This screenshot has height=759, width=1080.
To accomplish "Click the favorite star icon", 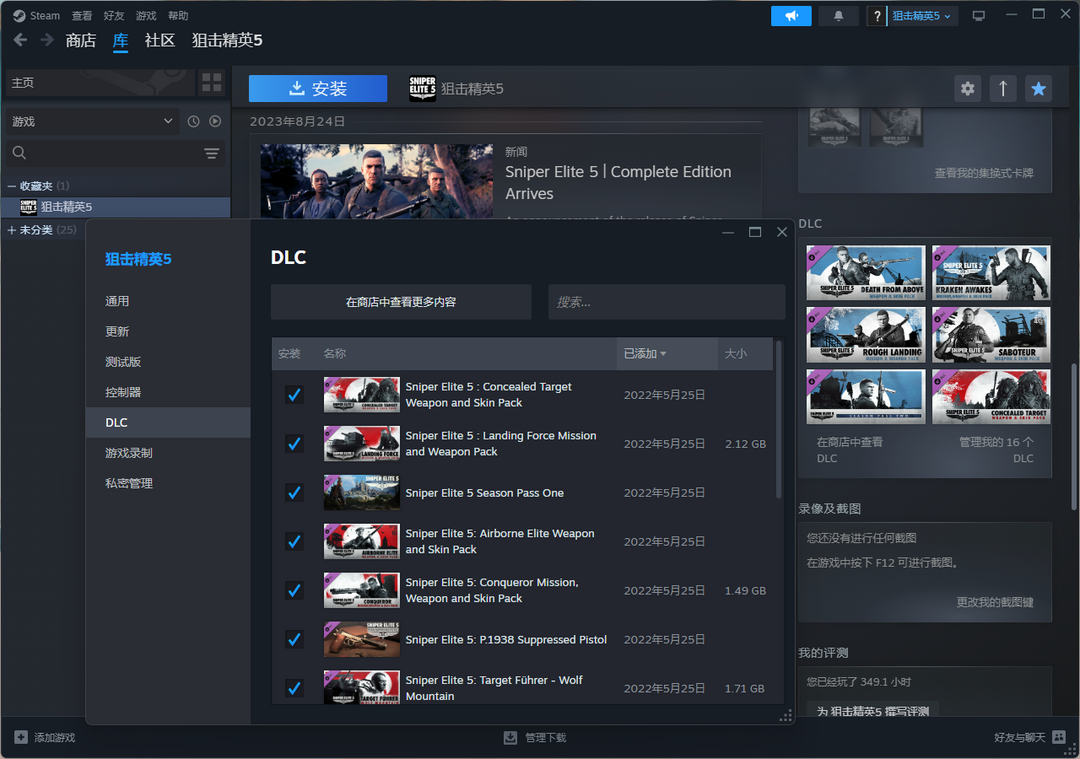I will click(x=1038, y=89).
